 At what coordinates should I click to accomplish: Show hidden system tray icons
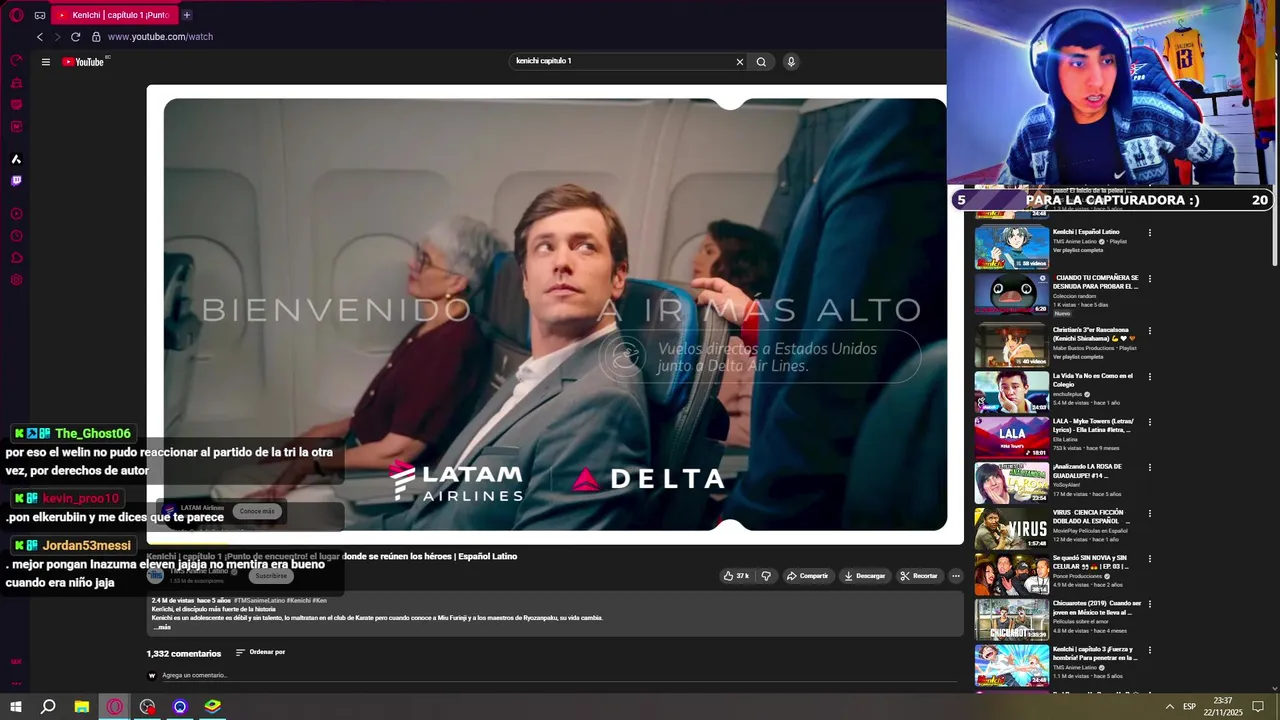(1169, 707)
